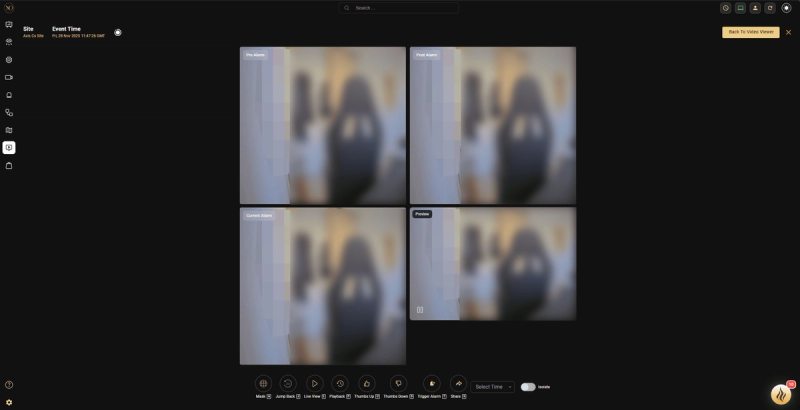Viewport: 800px width, 410px height.
Task: Open the circular target sidebar icon
Action: [9, 60]
